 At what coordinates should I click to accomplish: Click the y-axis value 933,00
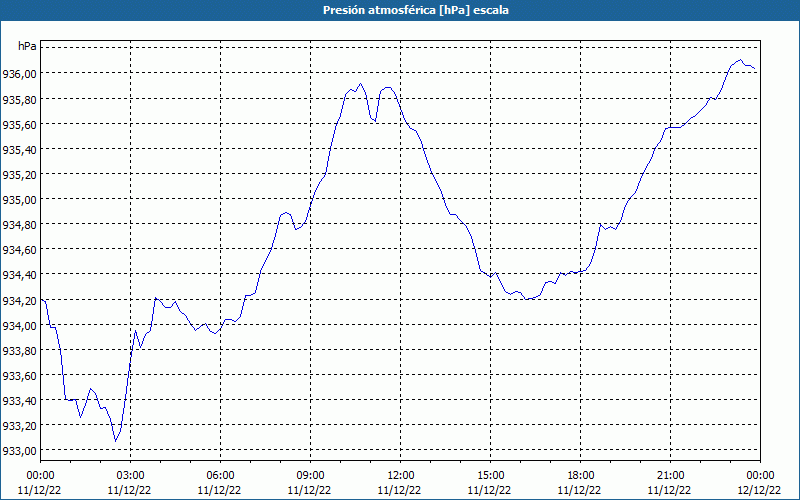tap(19, 451)
